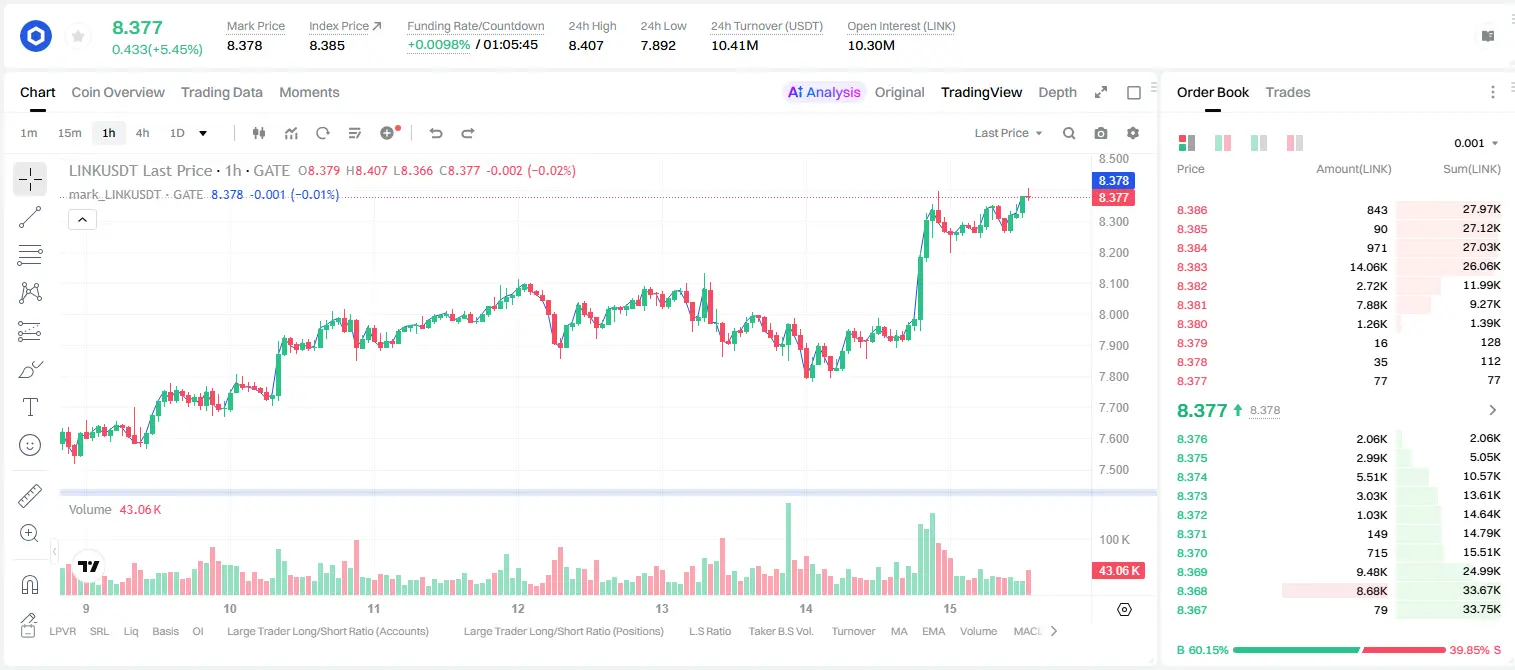Screen dimensions: 1515x670
Task: Take a chart snapshot with camera icon
Action: [1101, 133]
